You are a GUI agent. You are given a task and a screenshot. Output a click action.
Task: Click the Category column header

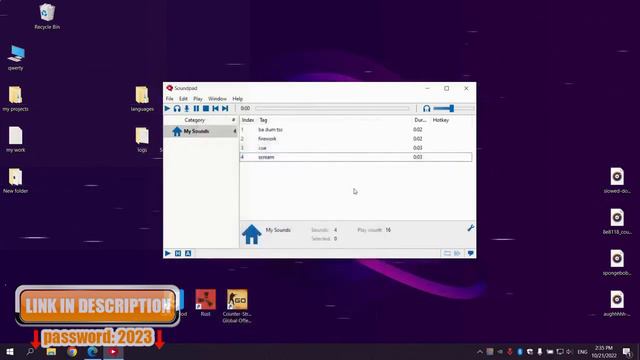(x=195, y=120)
